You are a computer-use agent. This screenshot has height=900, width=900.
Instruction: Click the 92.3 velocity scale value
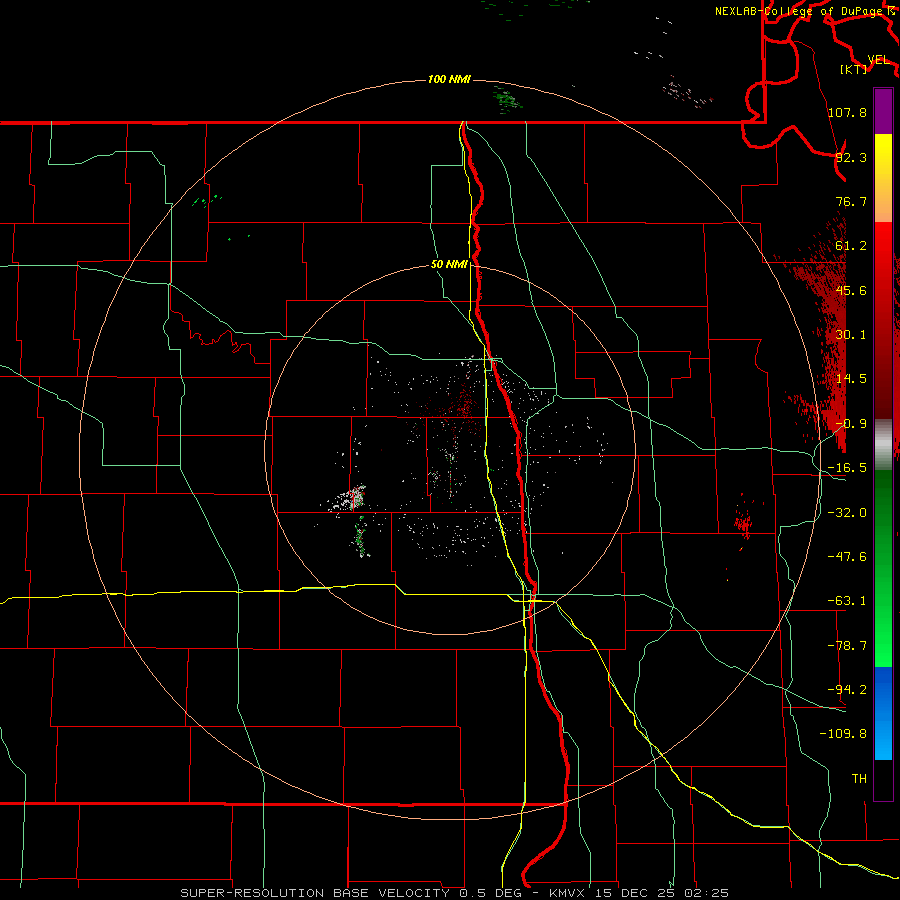click(851, 157)
